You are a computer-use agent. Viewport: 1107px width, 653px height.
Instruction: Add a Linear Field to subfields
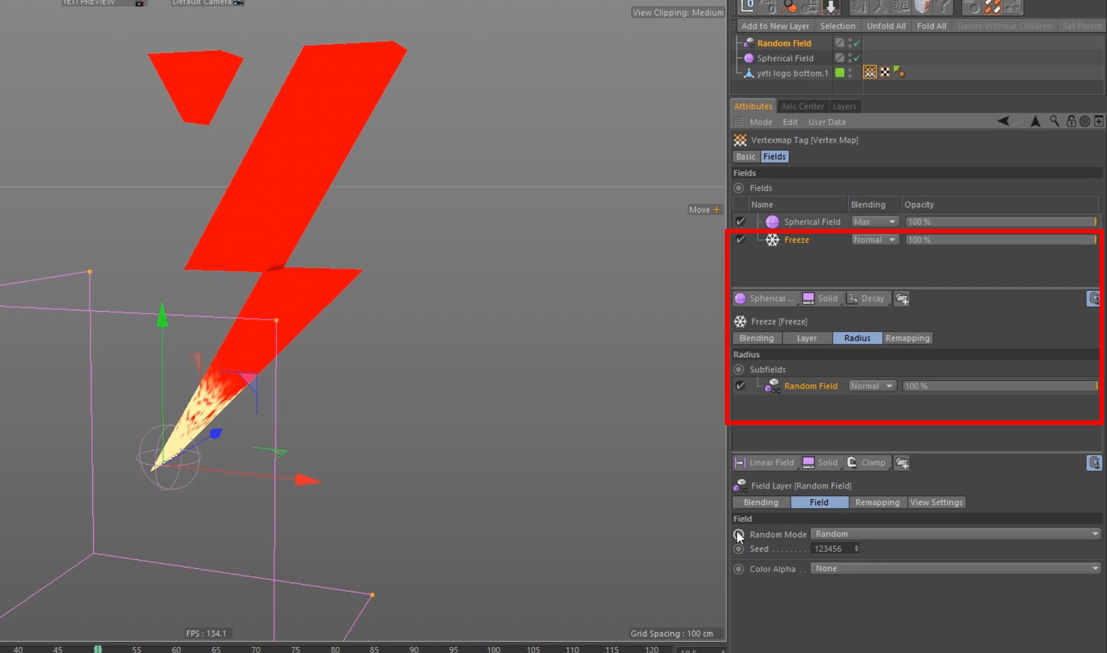click(x=765, y=463)
